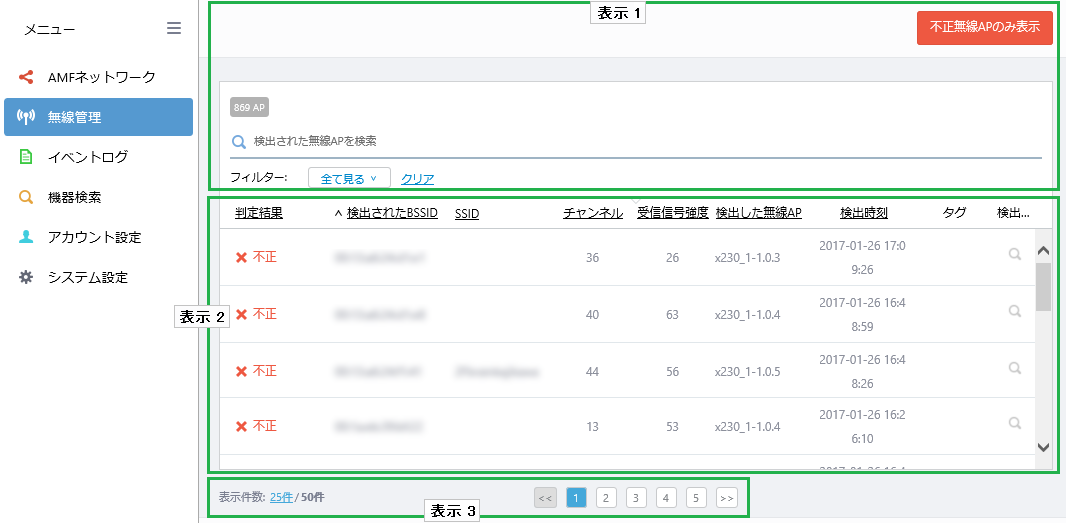Viewport: 1066px width, 523px height.
Task: Click the システム設定 gear icon
Action: click(26, 277)
